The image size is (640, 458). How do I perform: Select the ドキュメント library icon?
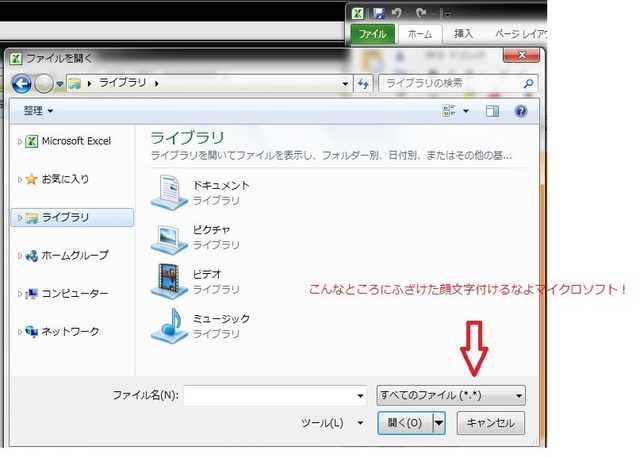click(x=169, y=192)
